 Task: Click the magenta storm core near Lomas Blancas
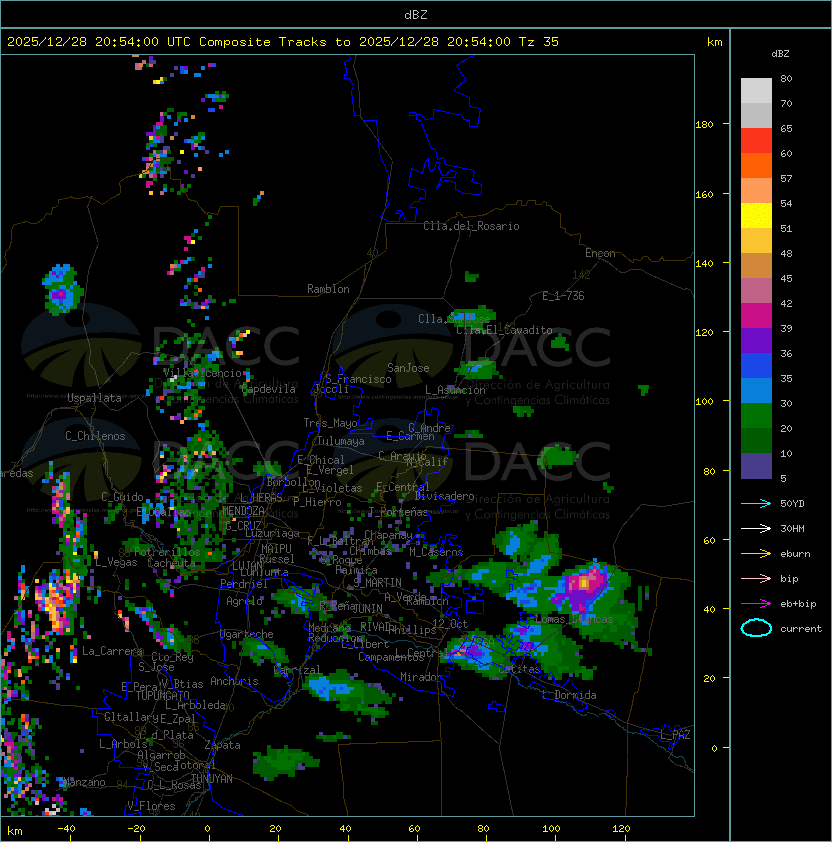(584, 583)
